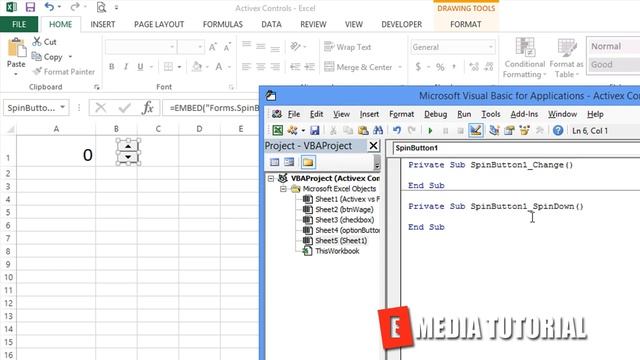The height and width of the screenshot is (360, 640).
Task: Click View Object icon in Project panel
Action: click(x=289, y=162)
